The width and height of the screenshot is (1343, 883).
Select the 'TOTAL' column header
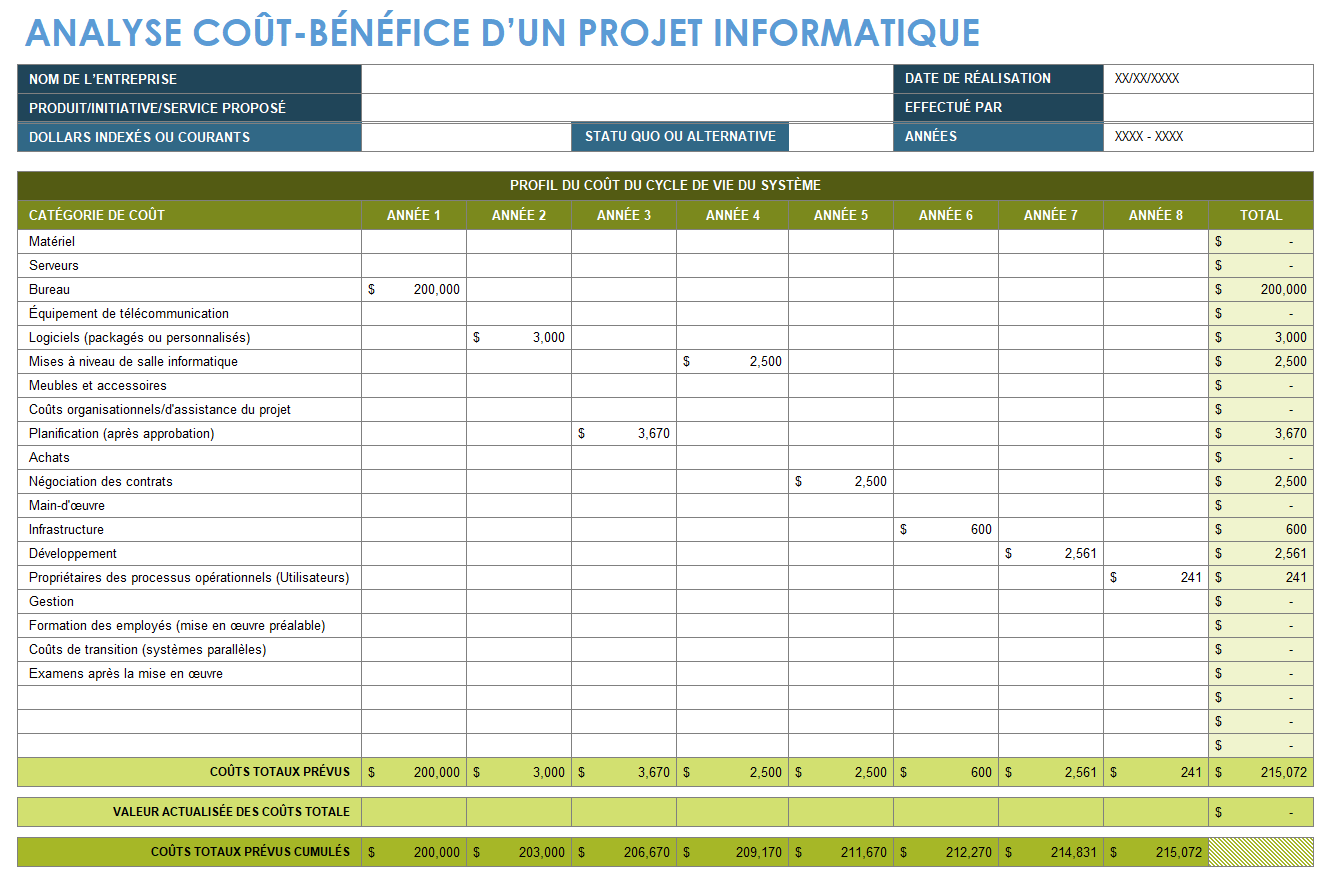[1261, 215]
